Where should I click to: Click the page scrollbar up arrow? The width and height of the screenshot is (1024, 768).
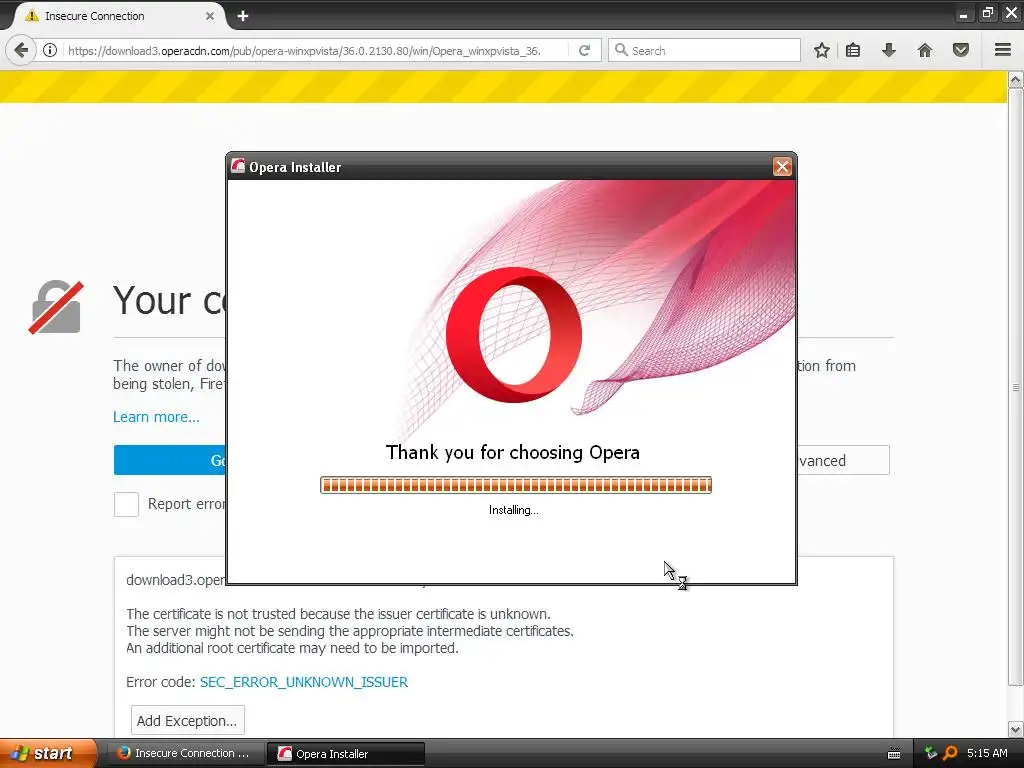click(x=1016, y=80)
